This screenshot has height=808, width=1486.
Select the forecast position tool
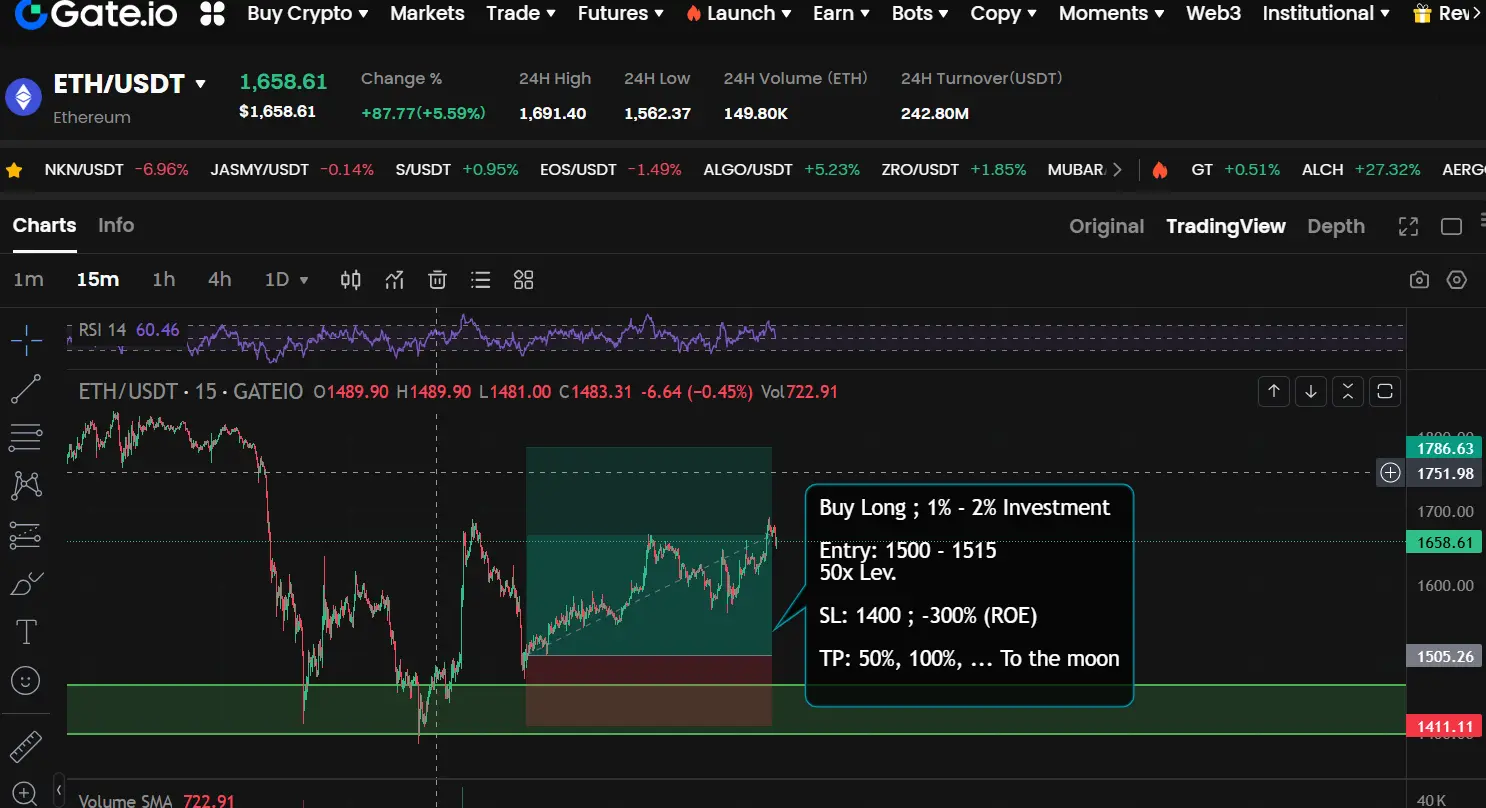(x=26, y=535)
